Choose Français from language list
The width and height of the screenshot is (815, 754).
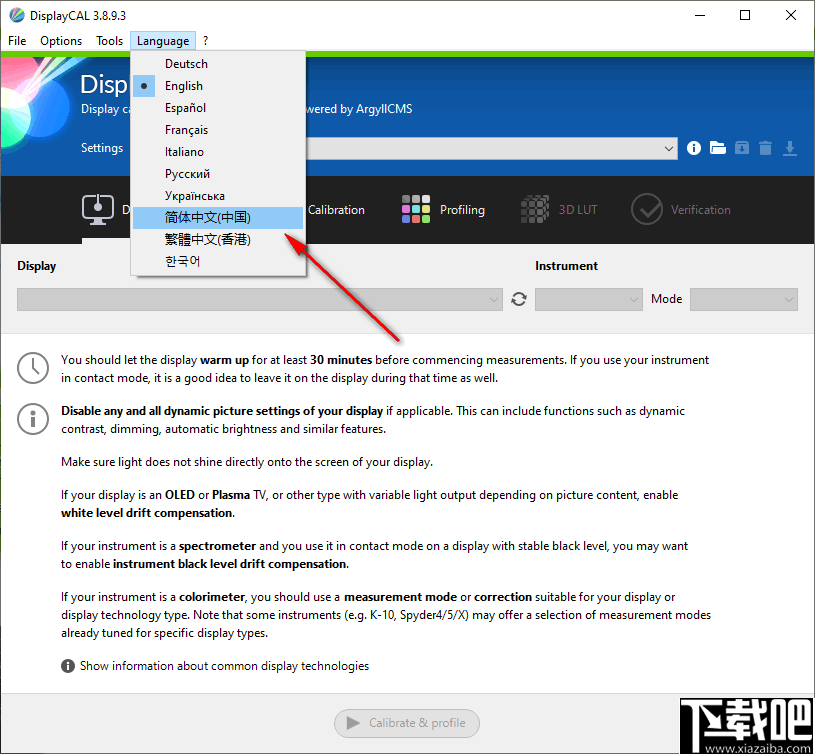click(x=218, y=130)
